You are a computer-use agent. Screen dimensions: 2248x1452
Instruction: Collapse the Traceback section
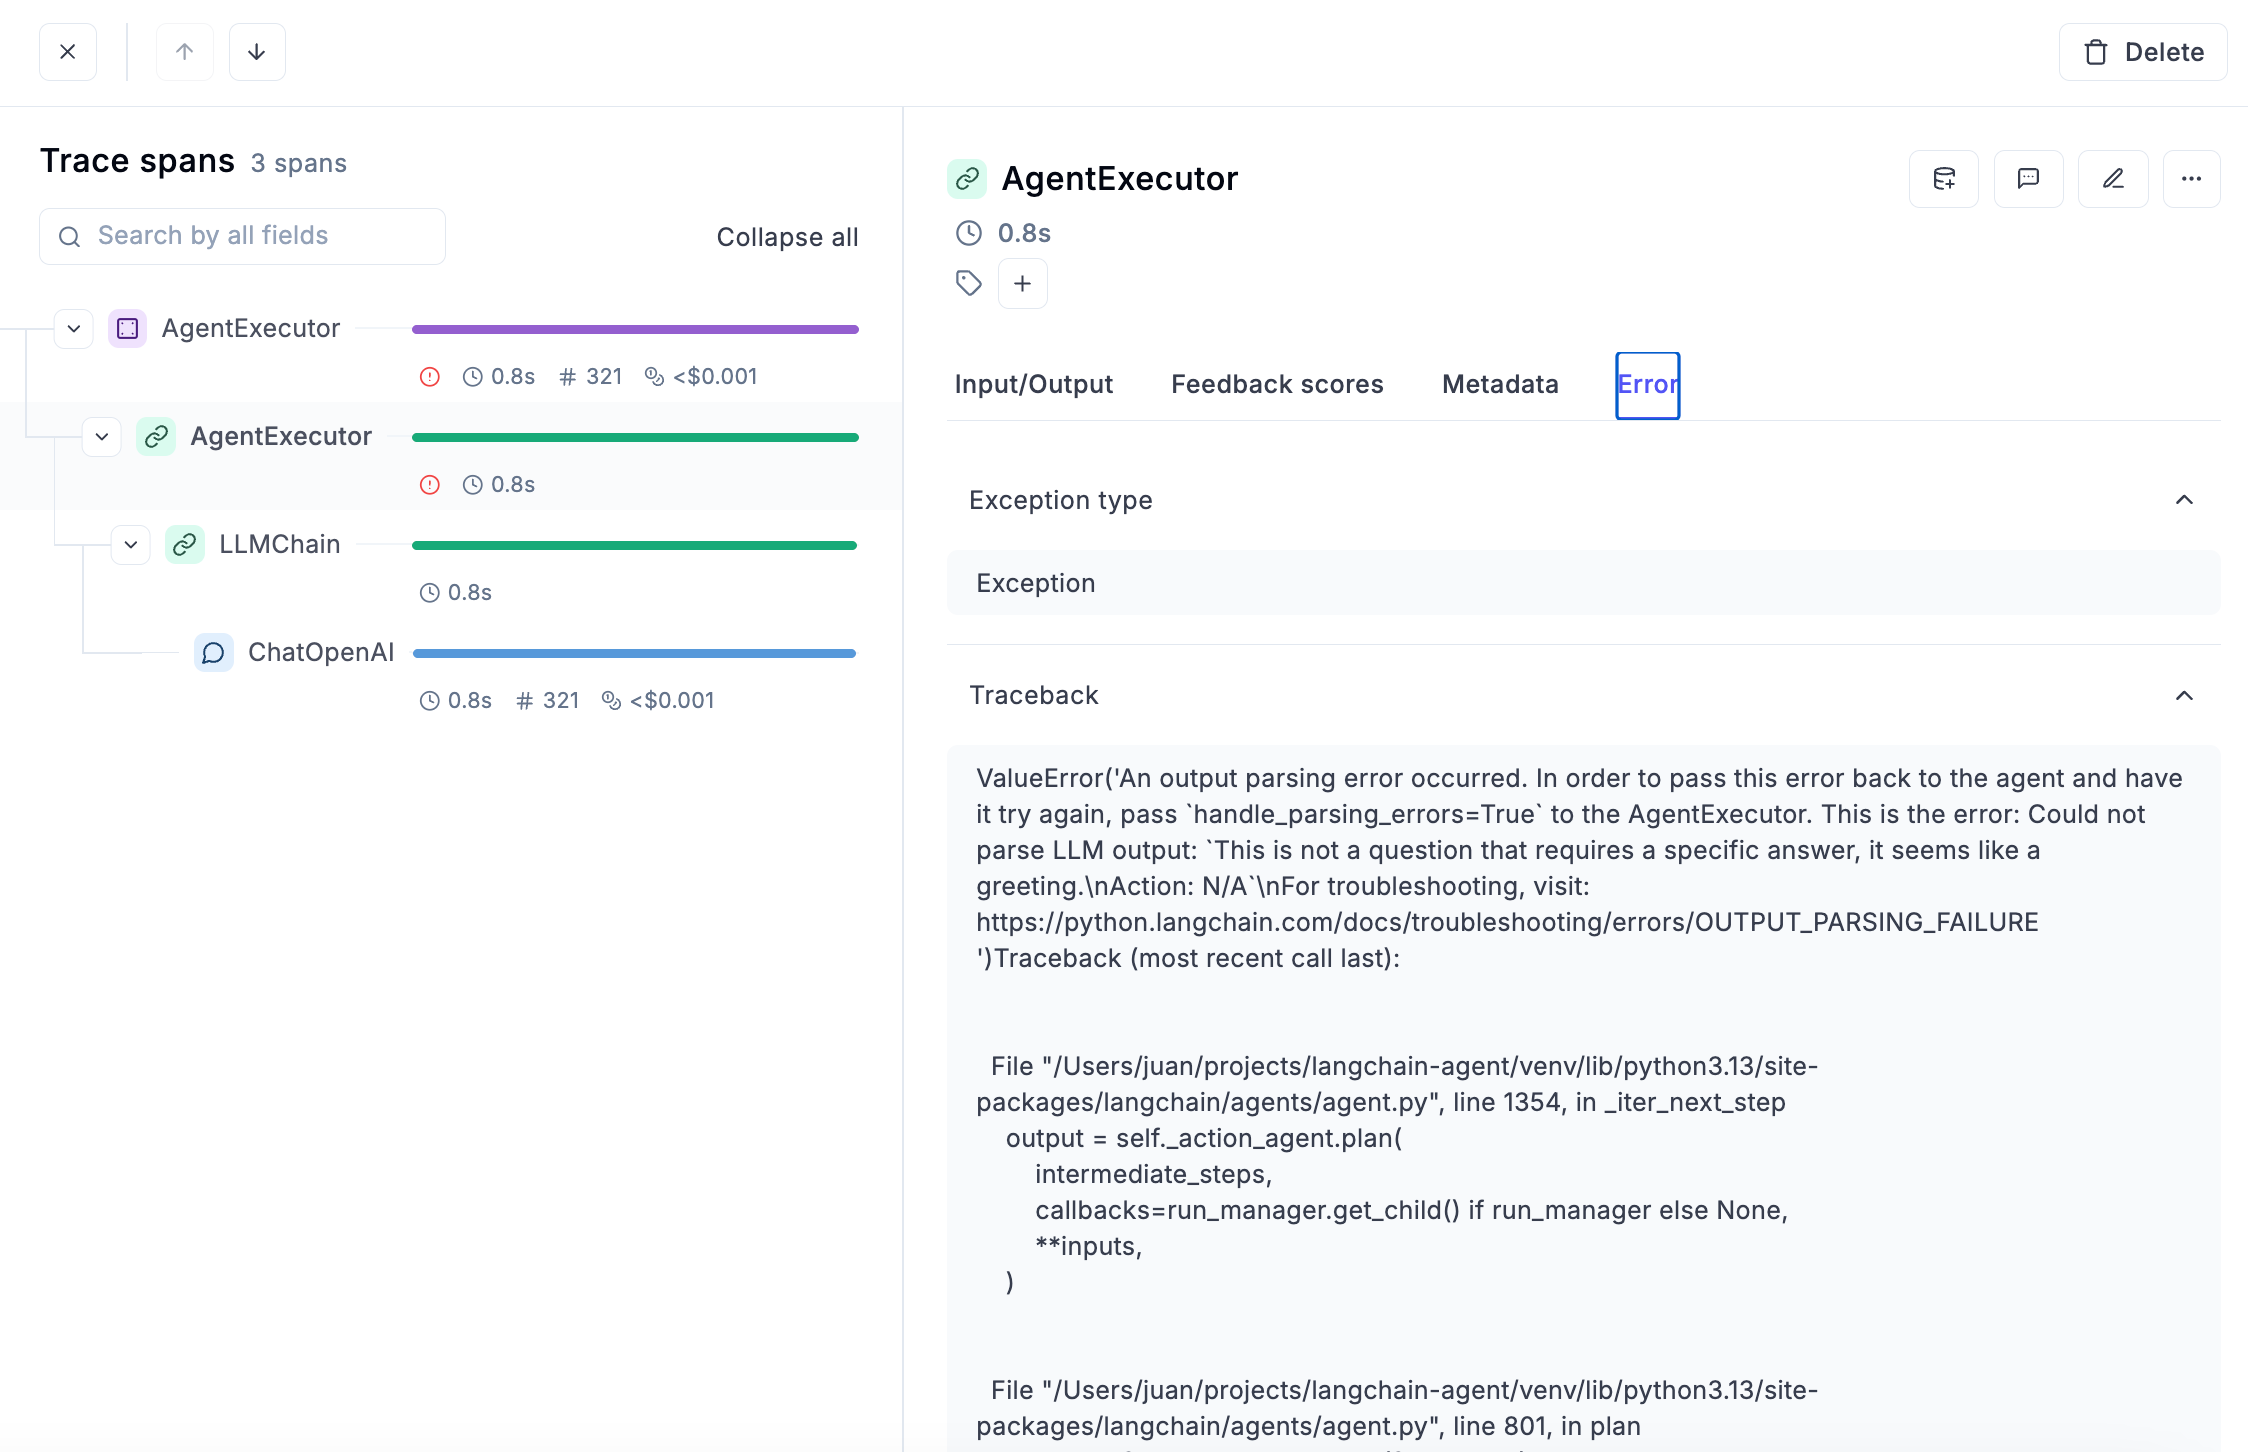point(2184,695)
